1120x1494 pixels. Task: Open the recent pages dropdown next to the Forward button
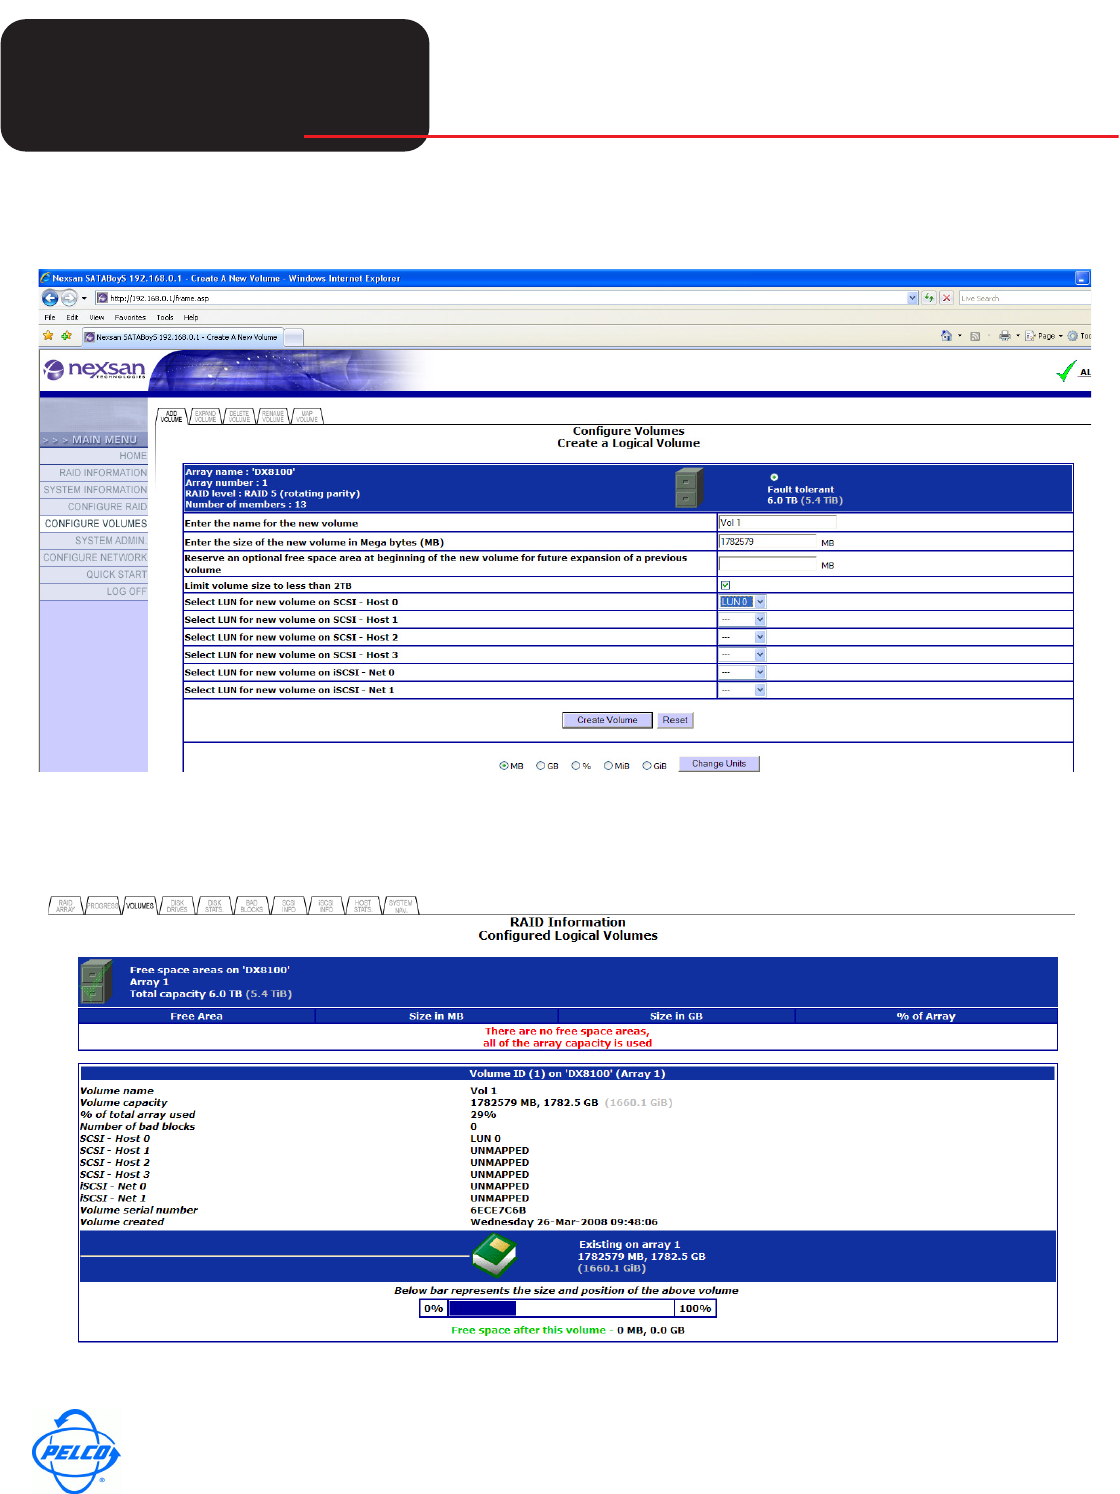(84, 298)
